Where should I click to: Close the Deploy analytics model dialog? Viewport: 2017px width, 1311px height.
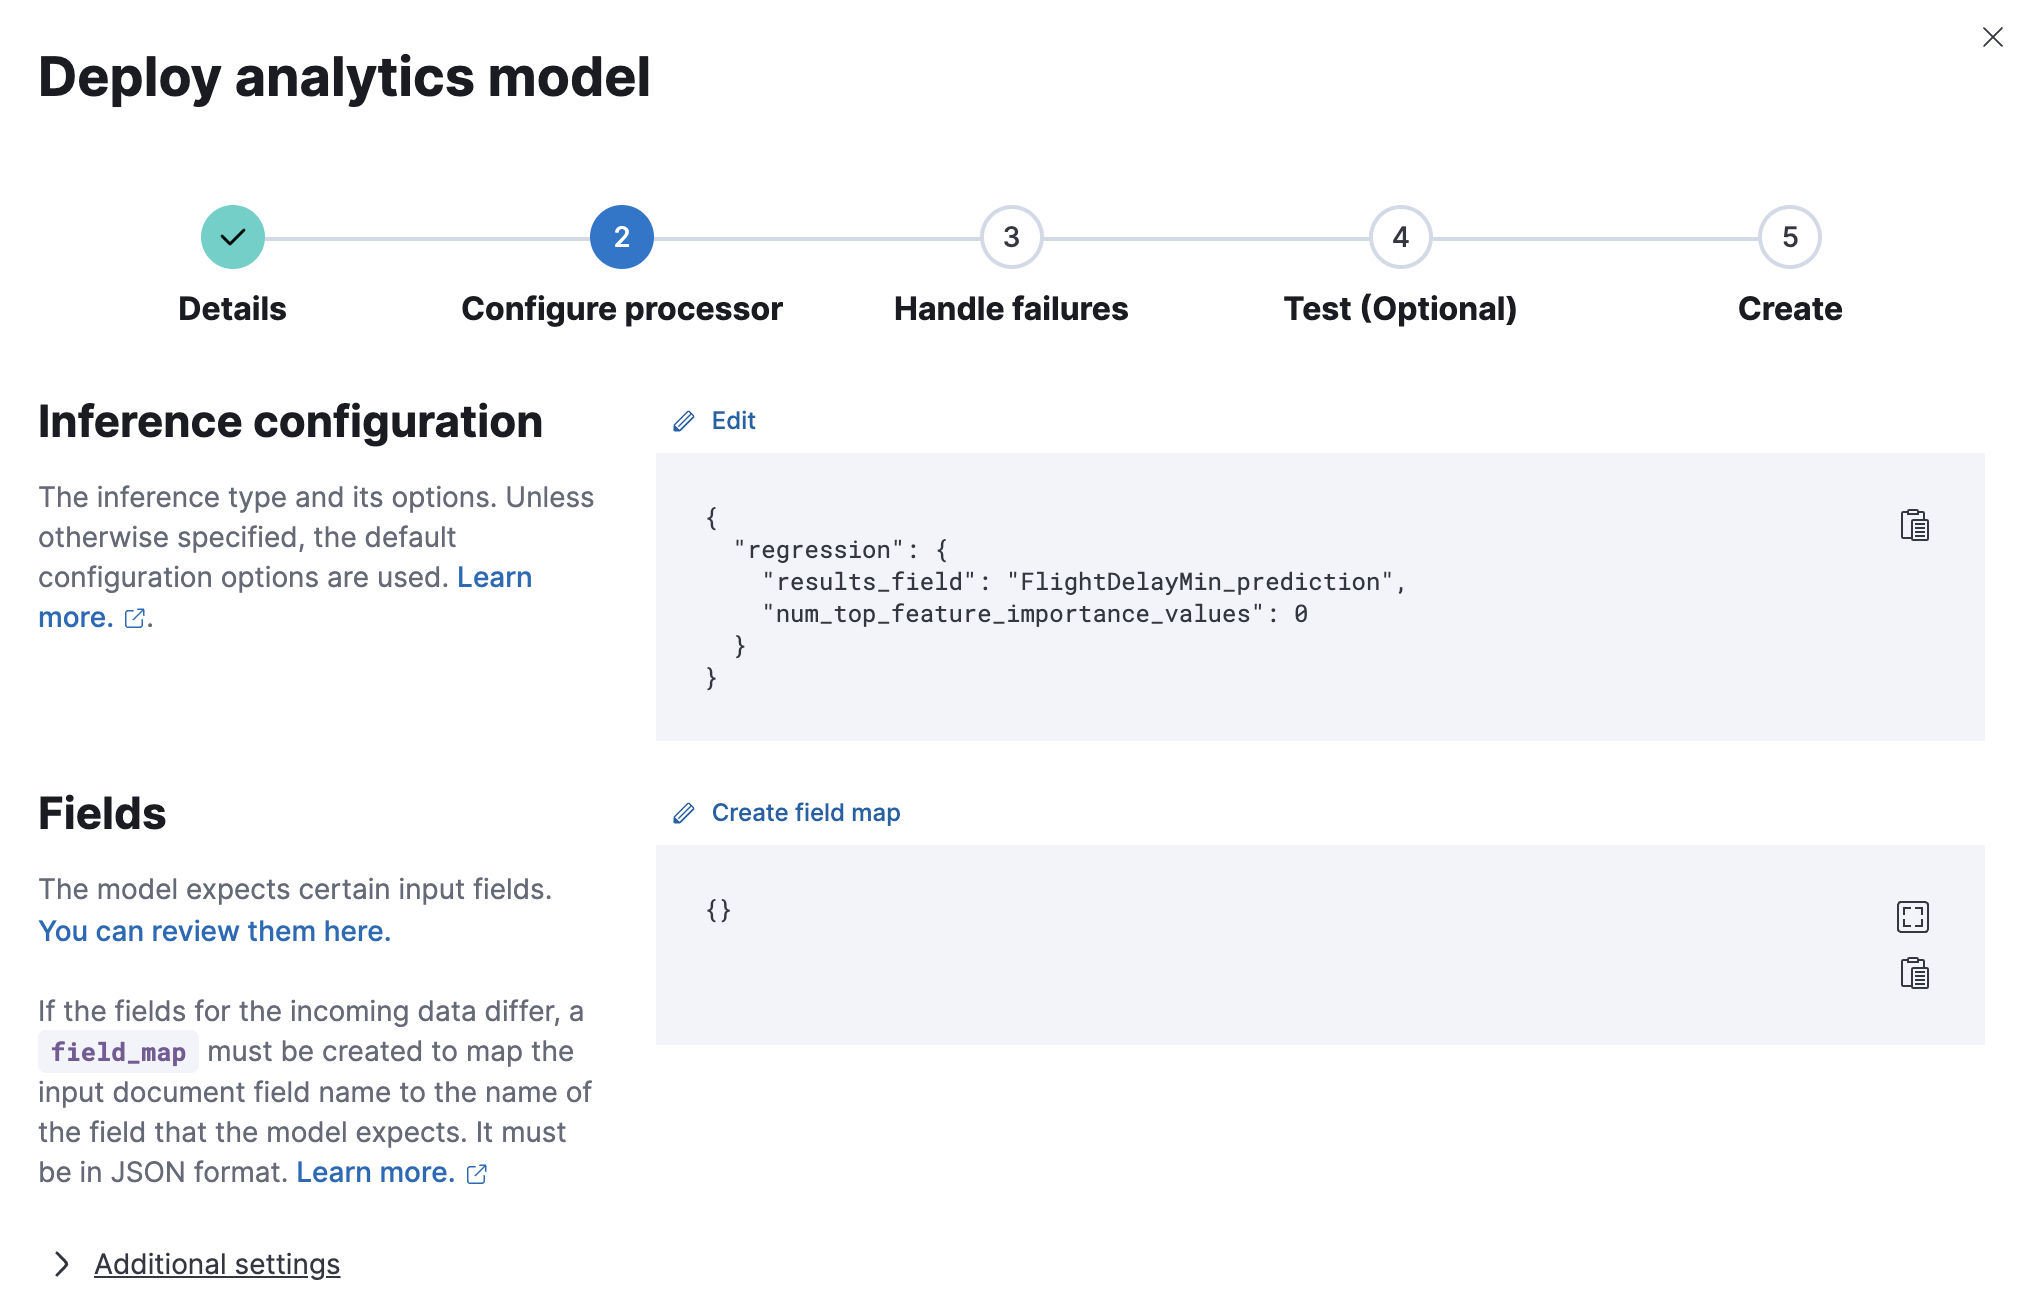coord(1992,37)
